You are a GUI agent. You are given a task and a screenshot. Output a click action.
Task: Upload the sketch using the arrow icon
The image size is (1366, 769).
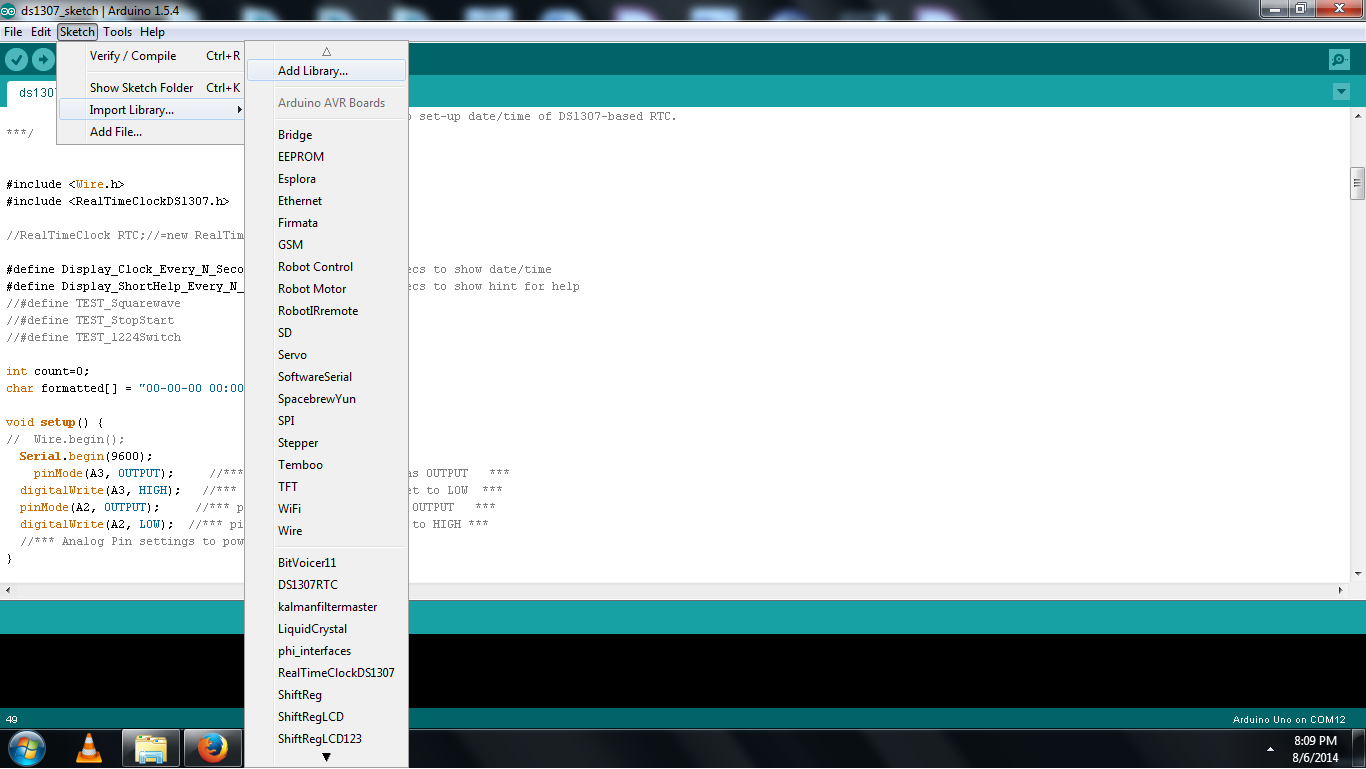(42, 59)
